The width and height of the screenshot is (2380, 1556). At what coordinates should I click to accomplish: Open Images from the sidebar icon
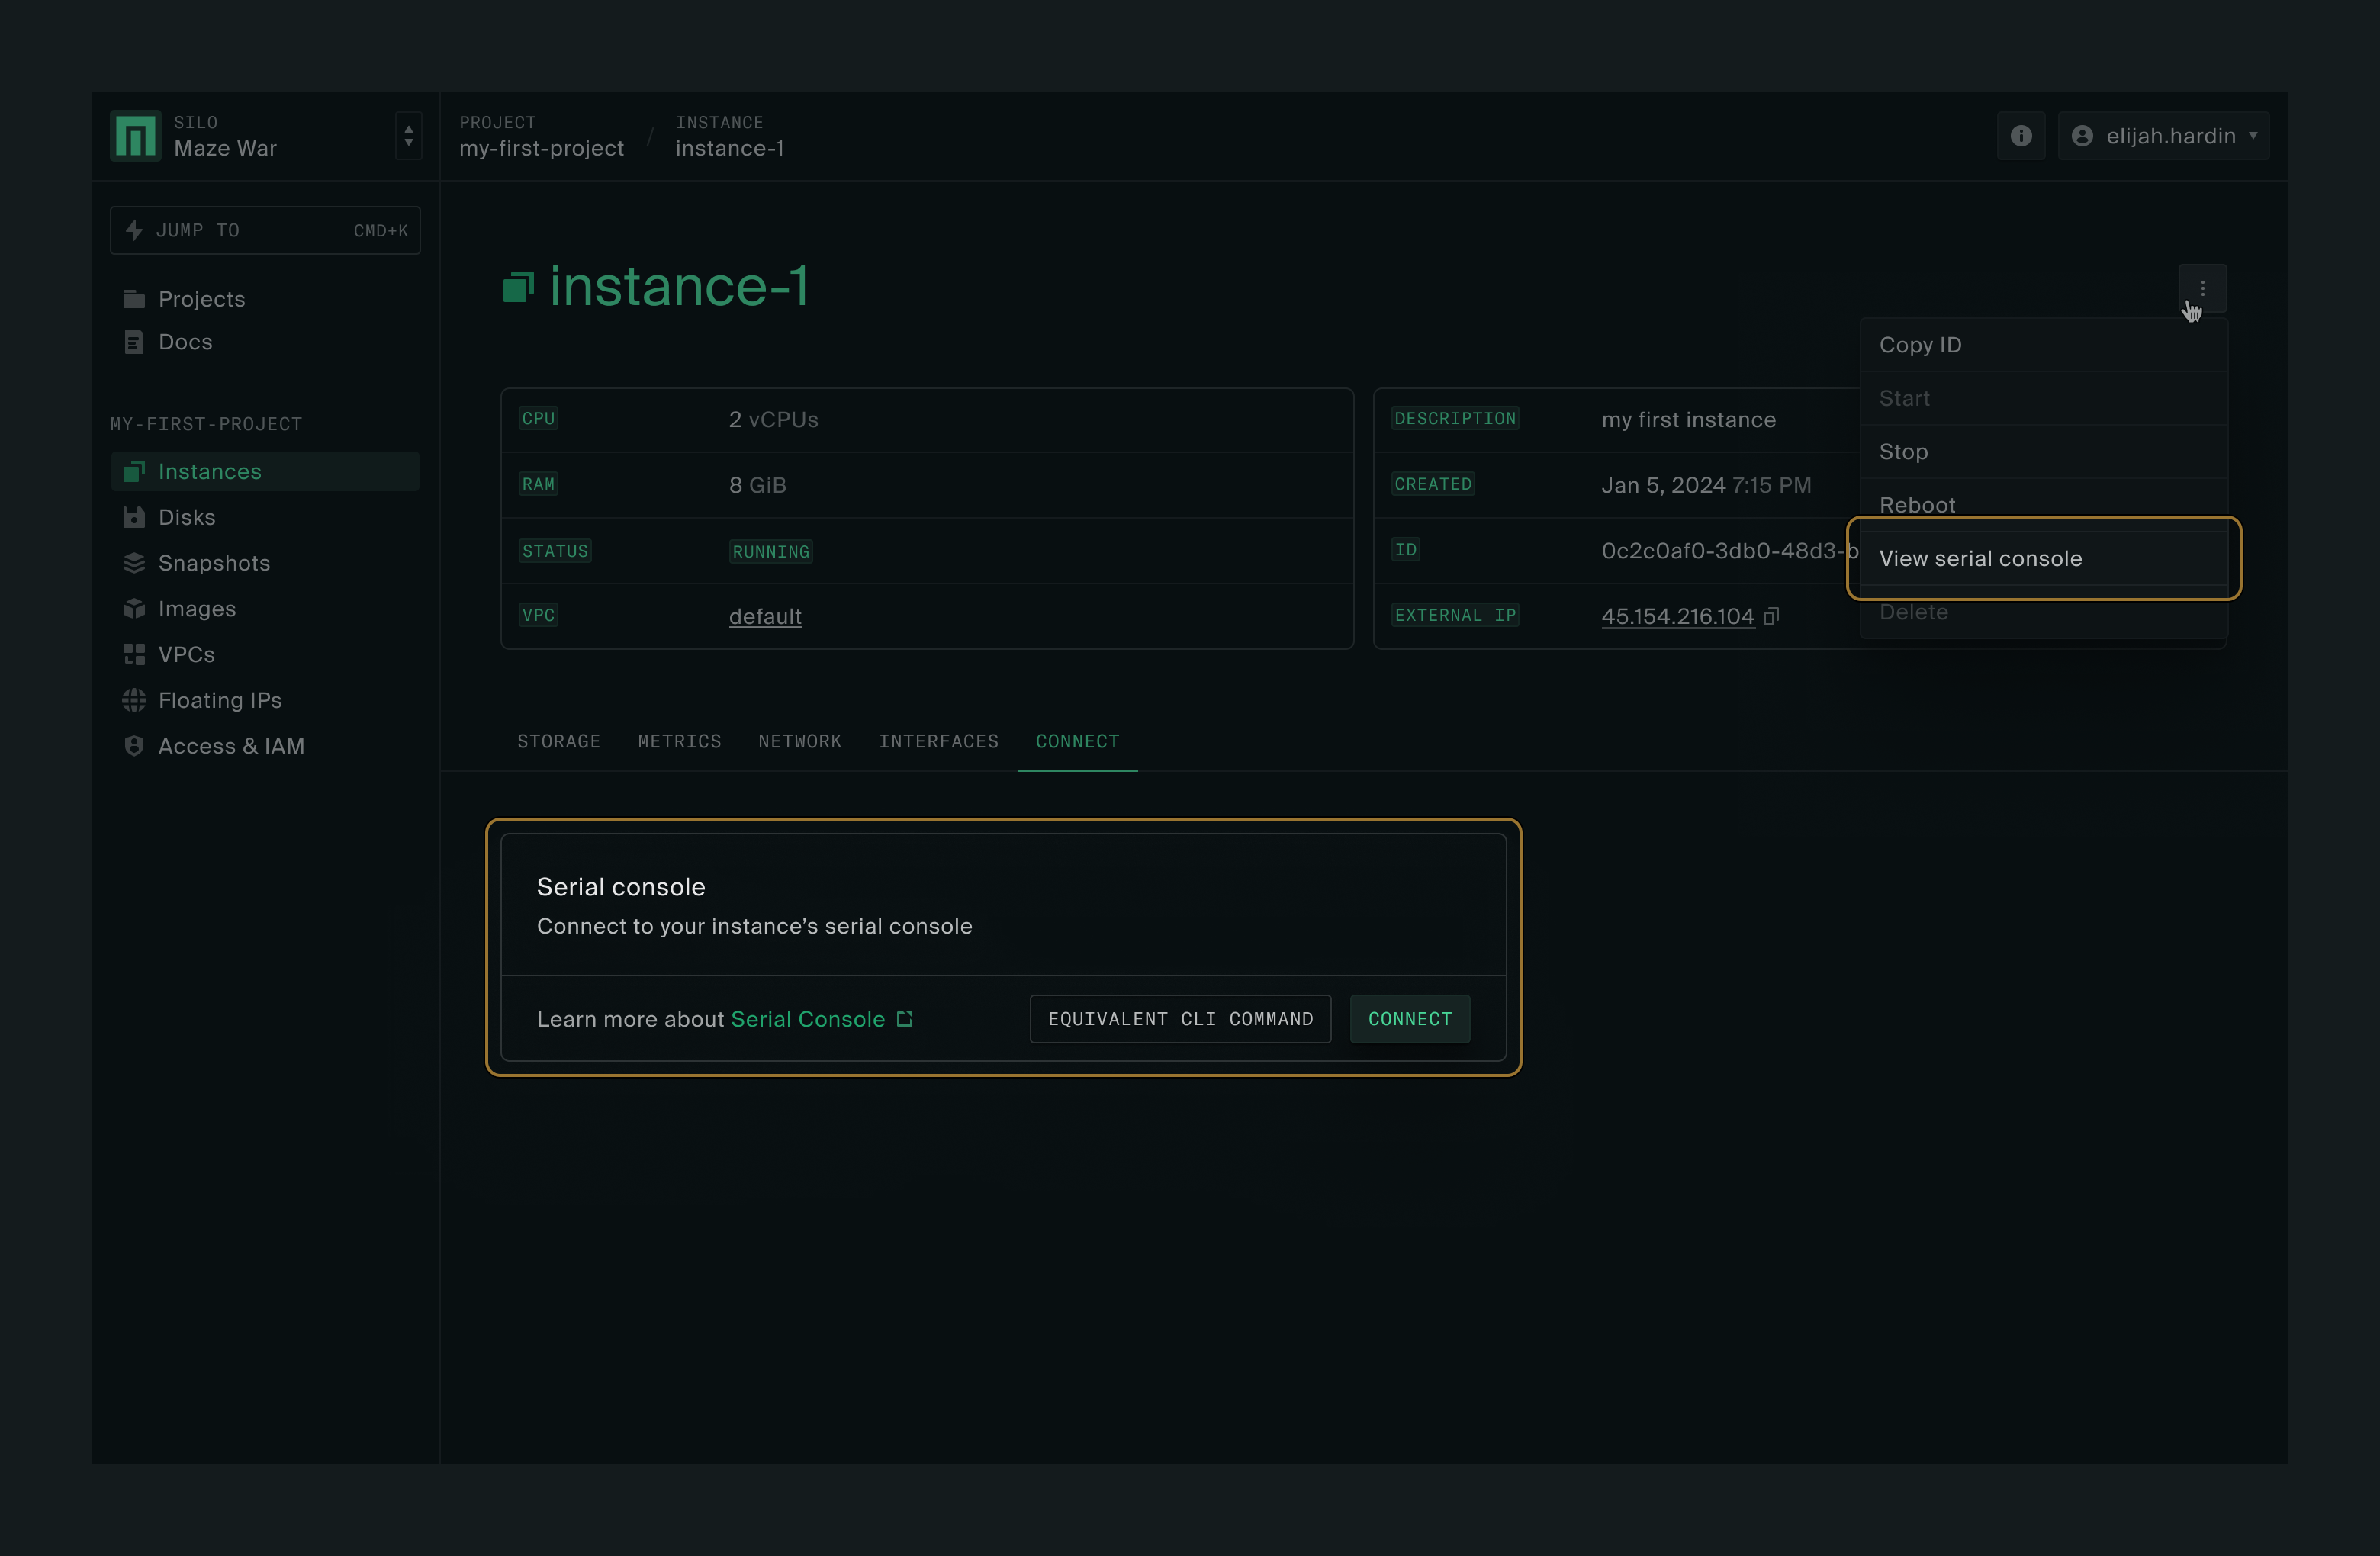pos(134,609)
